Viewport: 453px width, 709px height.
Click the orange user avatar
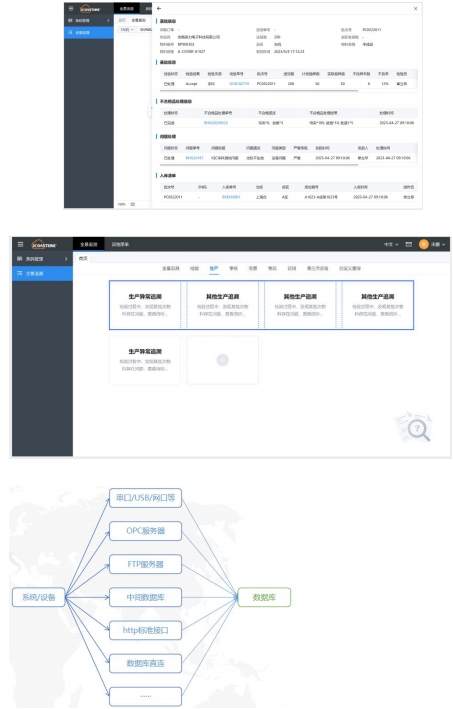pyautogui.click(x=424, y=244)
